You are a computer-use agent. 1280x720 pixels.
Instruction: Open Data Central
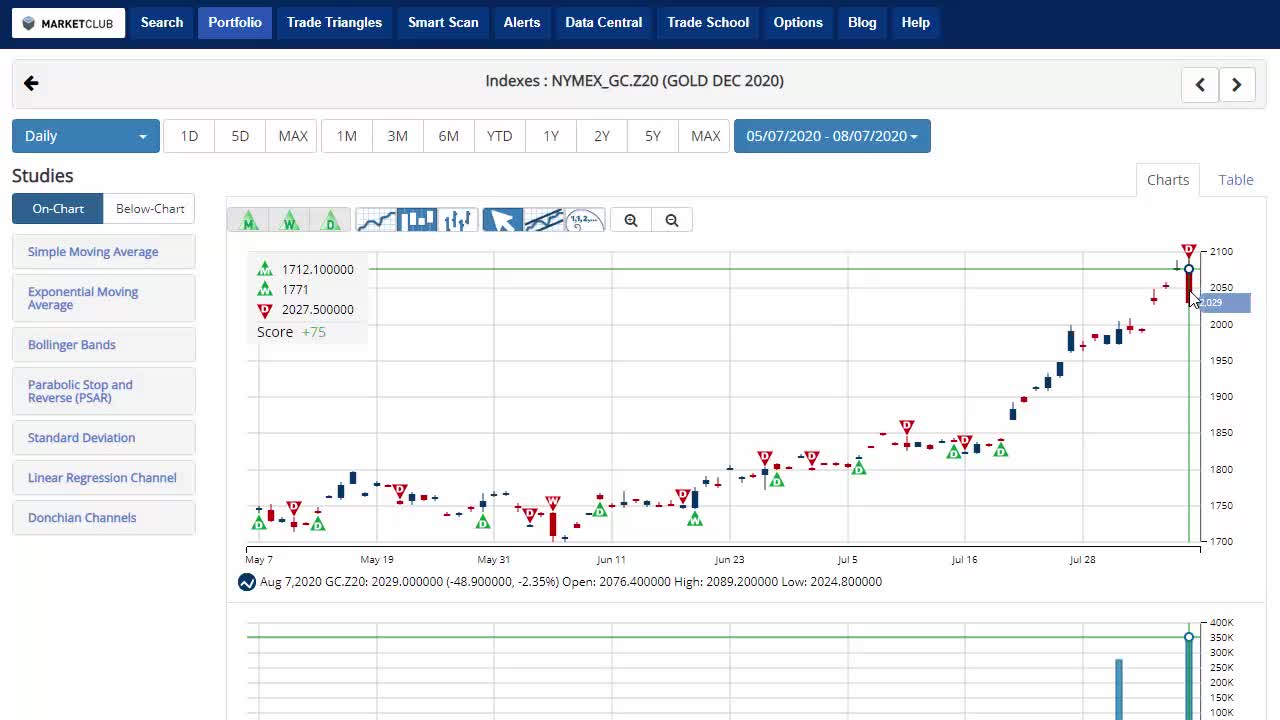[604, 22]
